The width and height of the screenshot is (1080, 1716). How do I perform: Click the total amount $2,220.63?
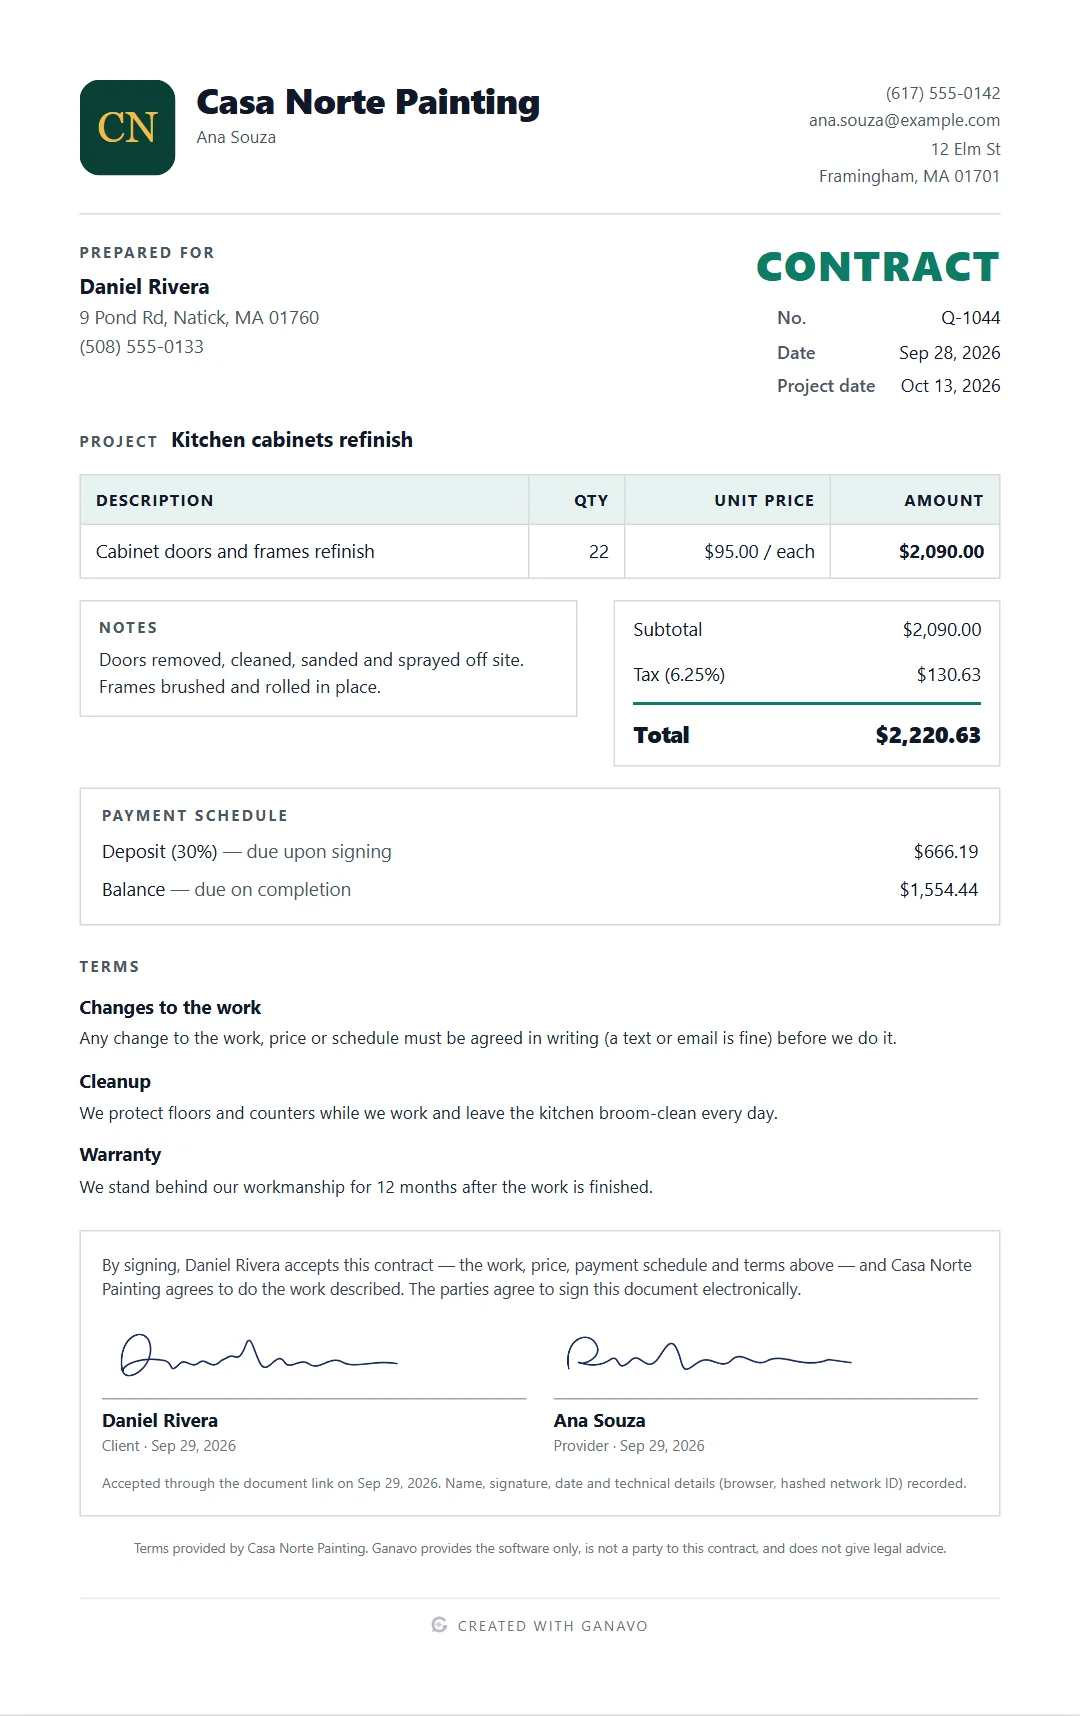[928, 735]
